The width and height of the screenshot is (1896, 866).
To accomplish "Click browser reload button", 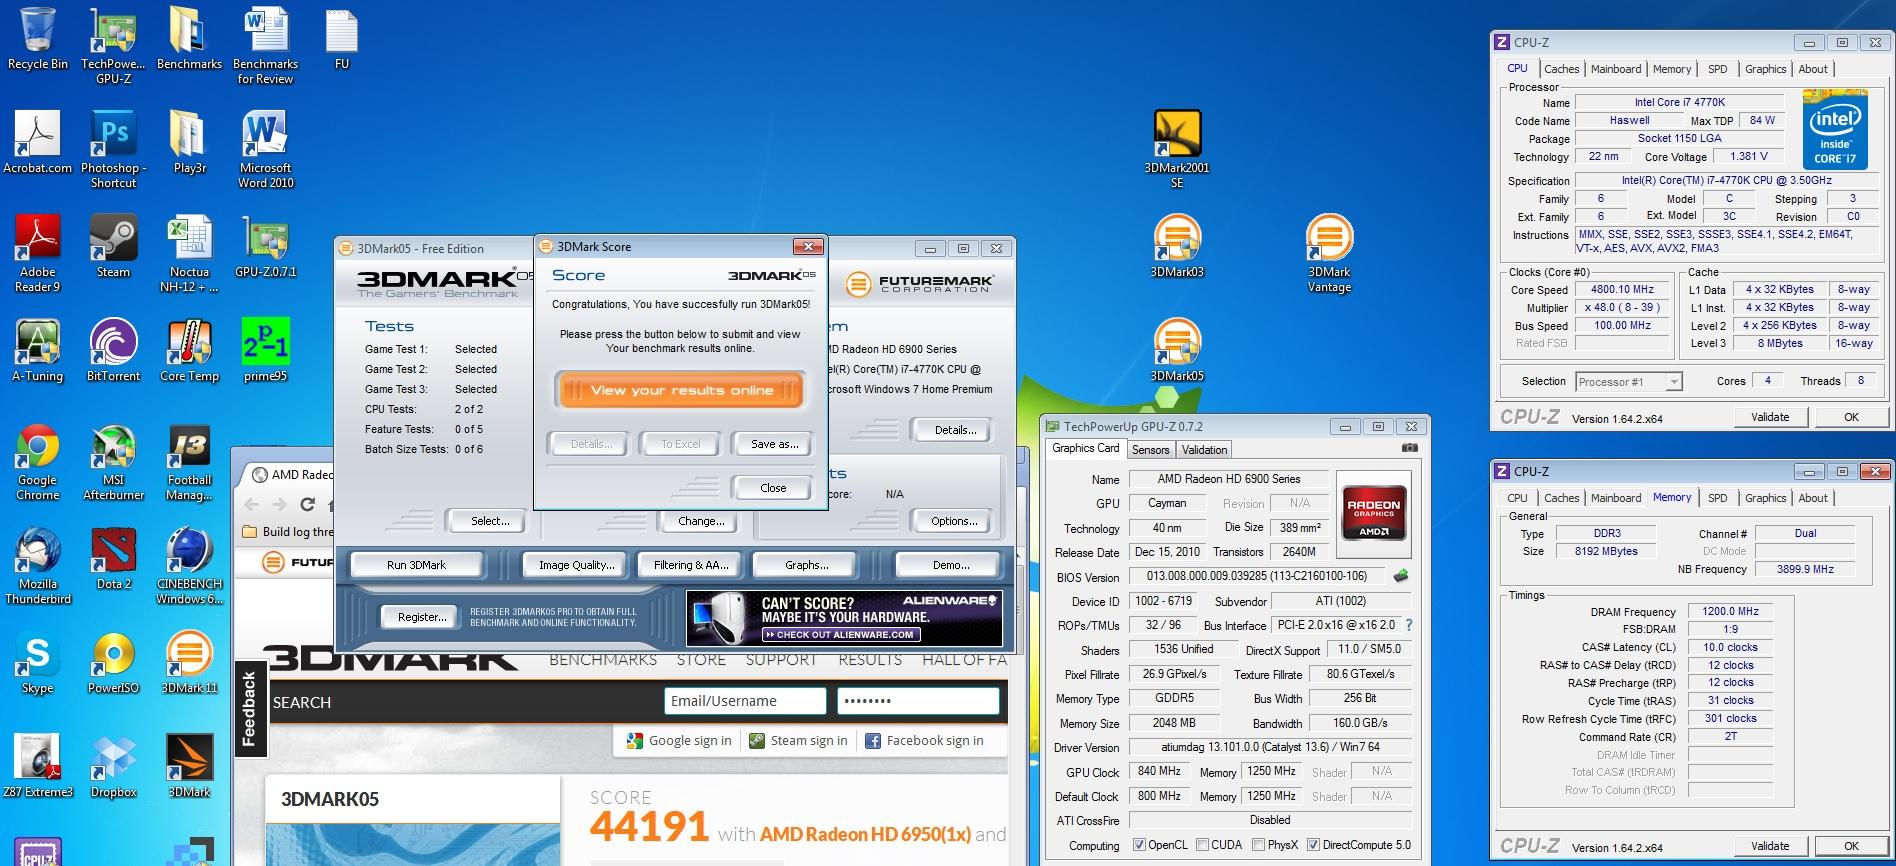I will point(308,504).
